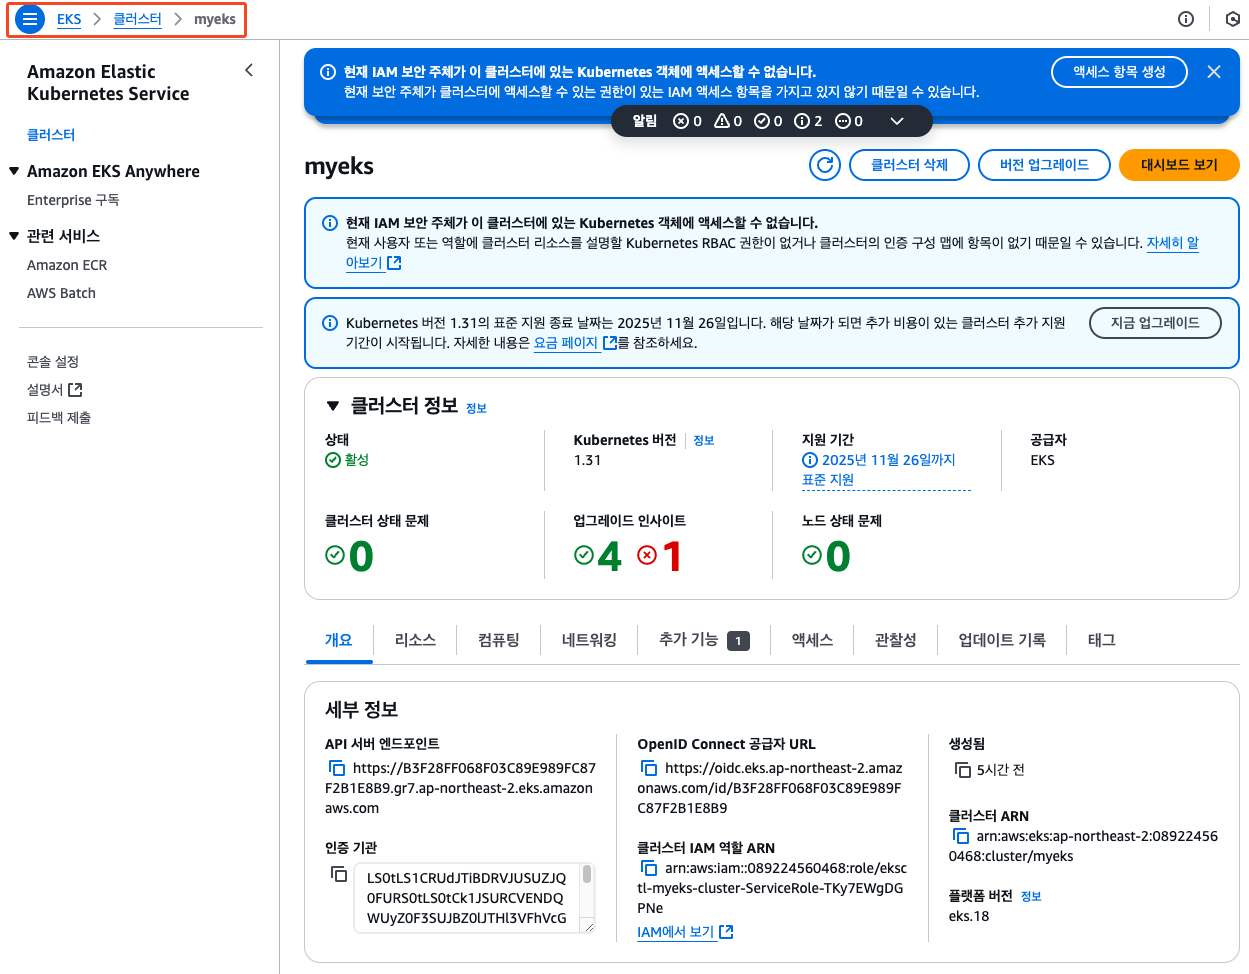Click the 클러스터 삭제 button
This screenshot has width=1249, height=974.
pos(909,165)
